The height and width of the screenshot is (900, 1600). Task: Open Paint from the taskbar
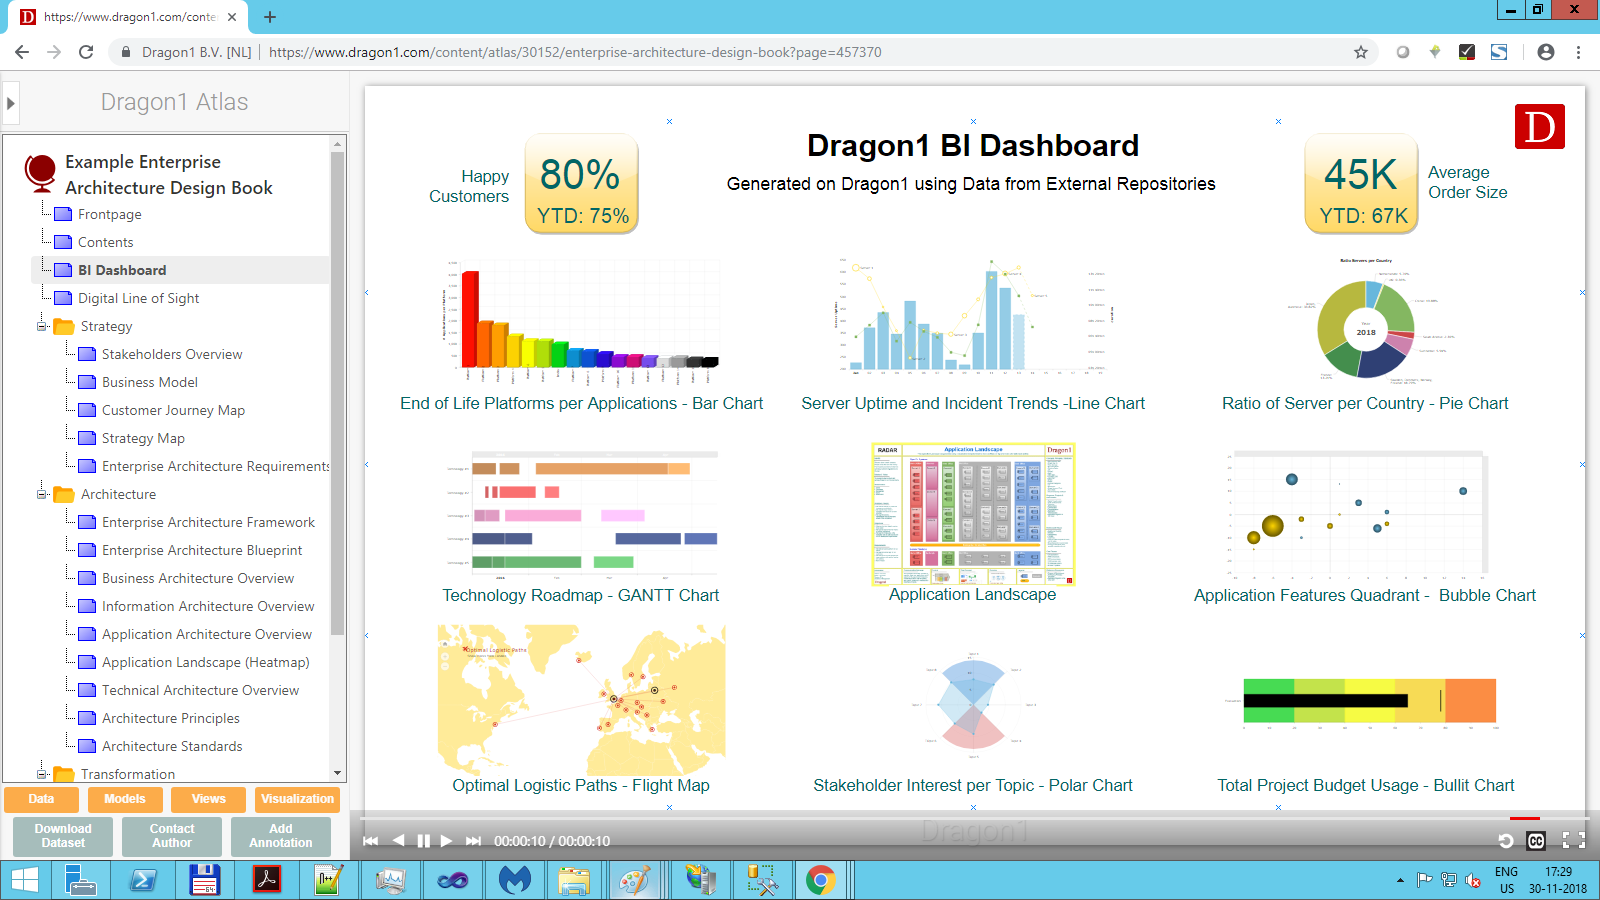635,880
